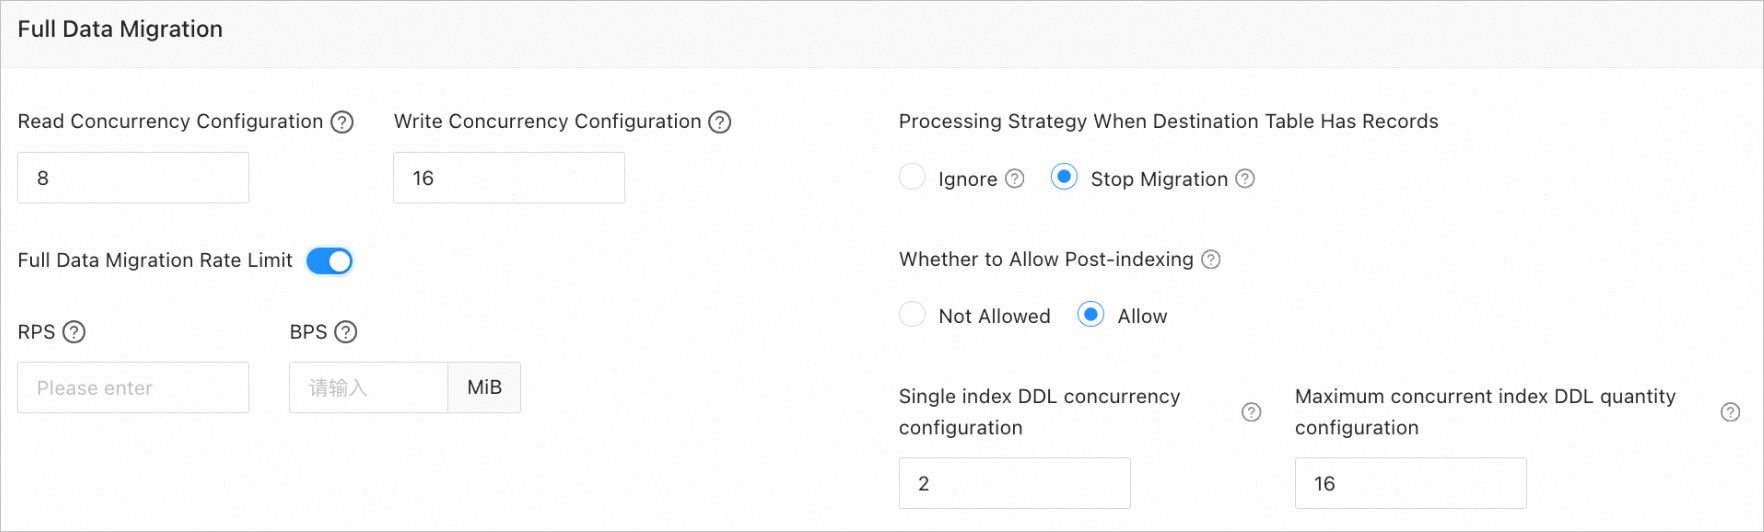The width and height of the screenshot is (1764, 532).
Task: Click the Maximum concurrent index DDL field
Action: [1411, 484]
